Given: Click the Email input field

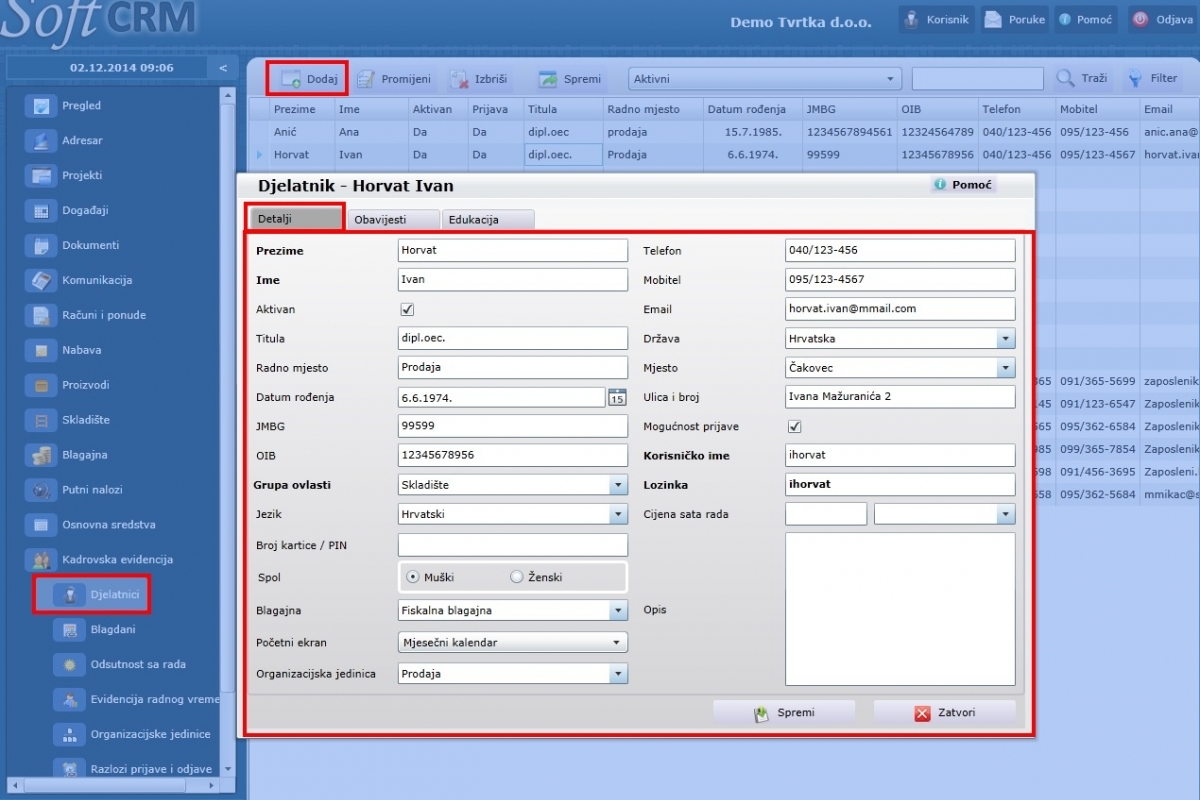Looking at the screenshot, I should click(x=901, y=309).
